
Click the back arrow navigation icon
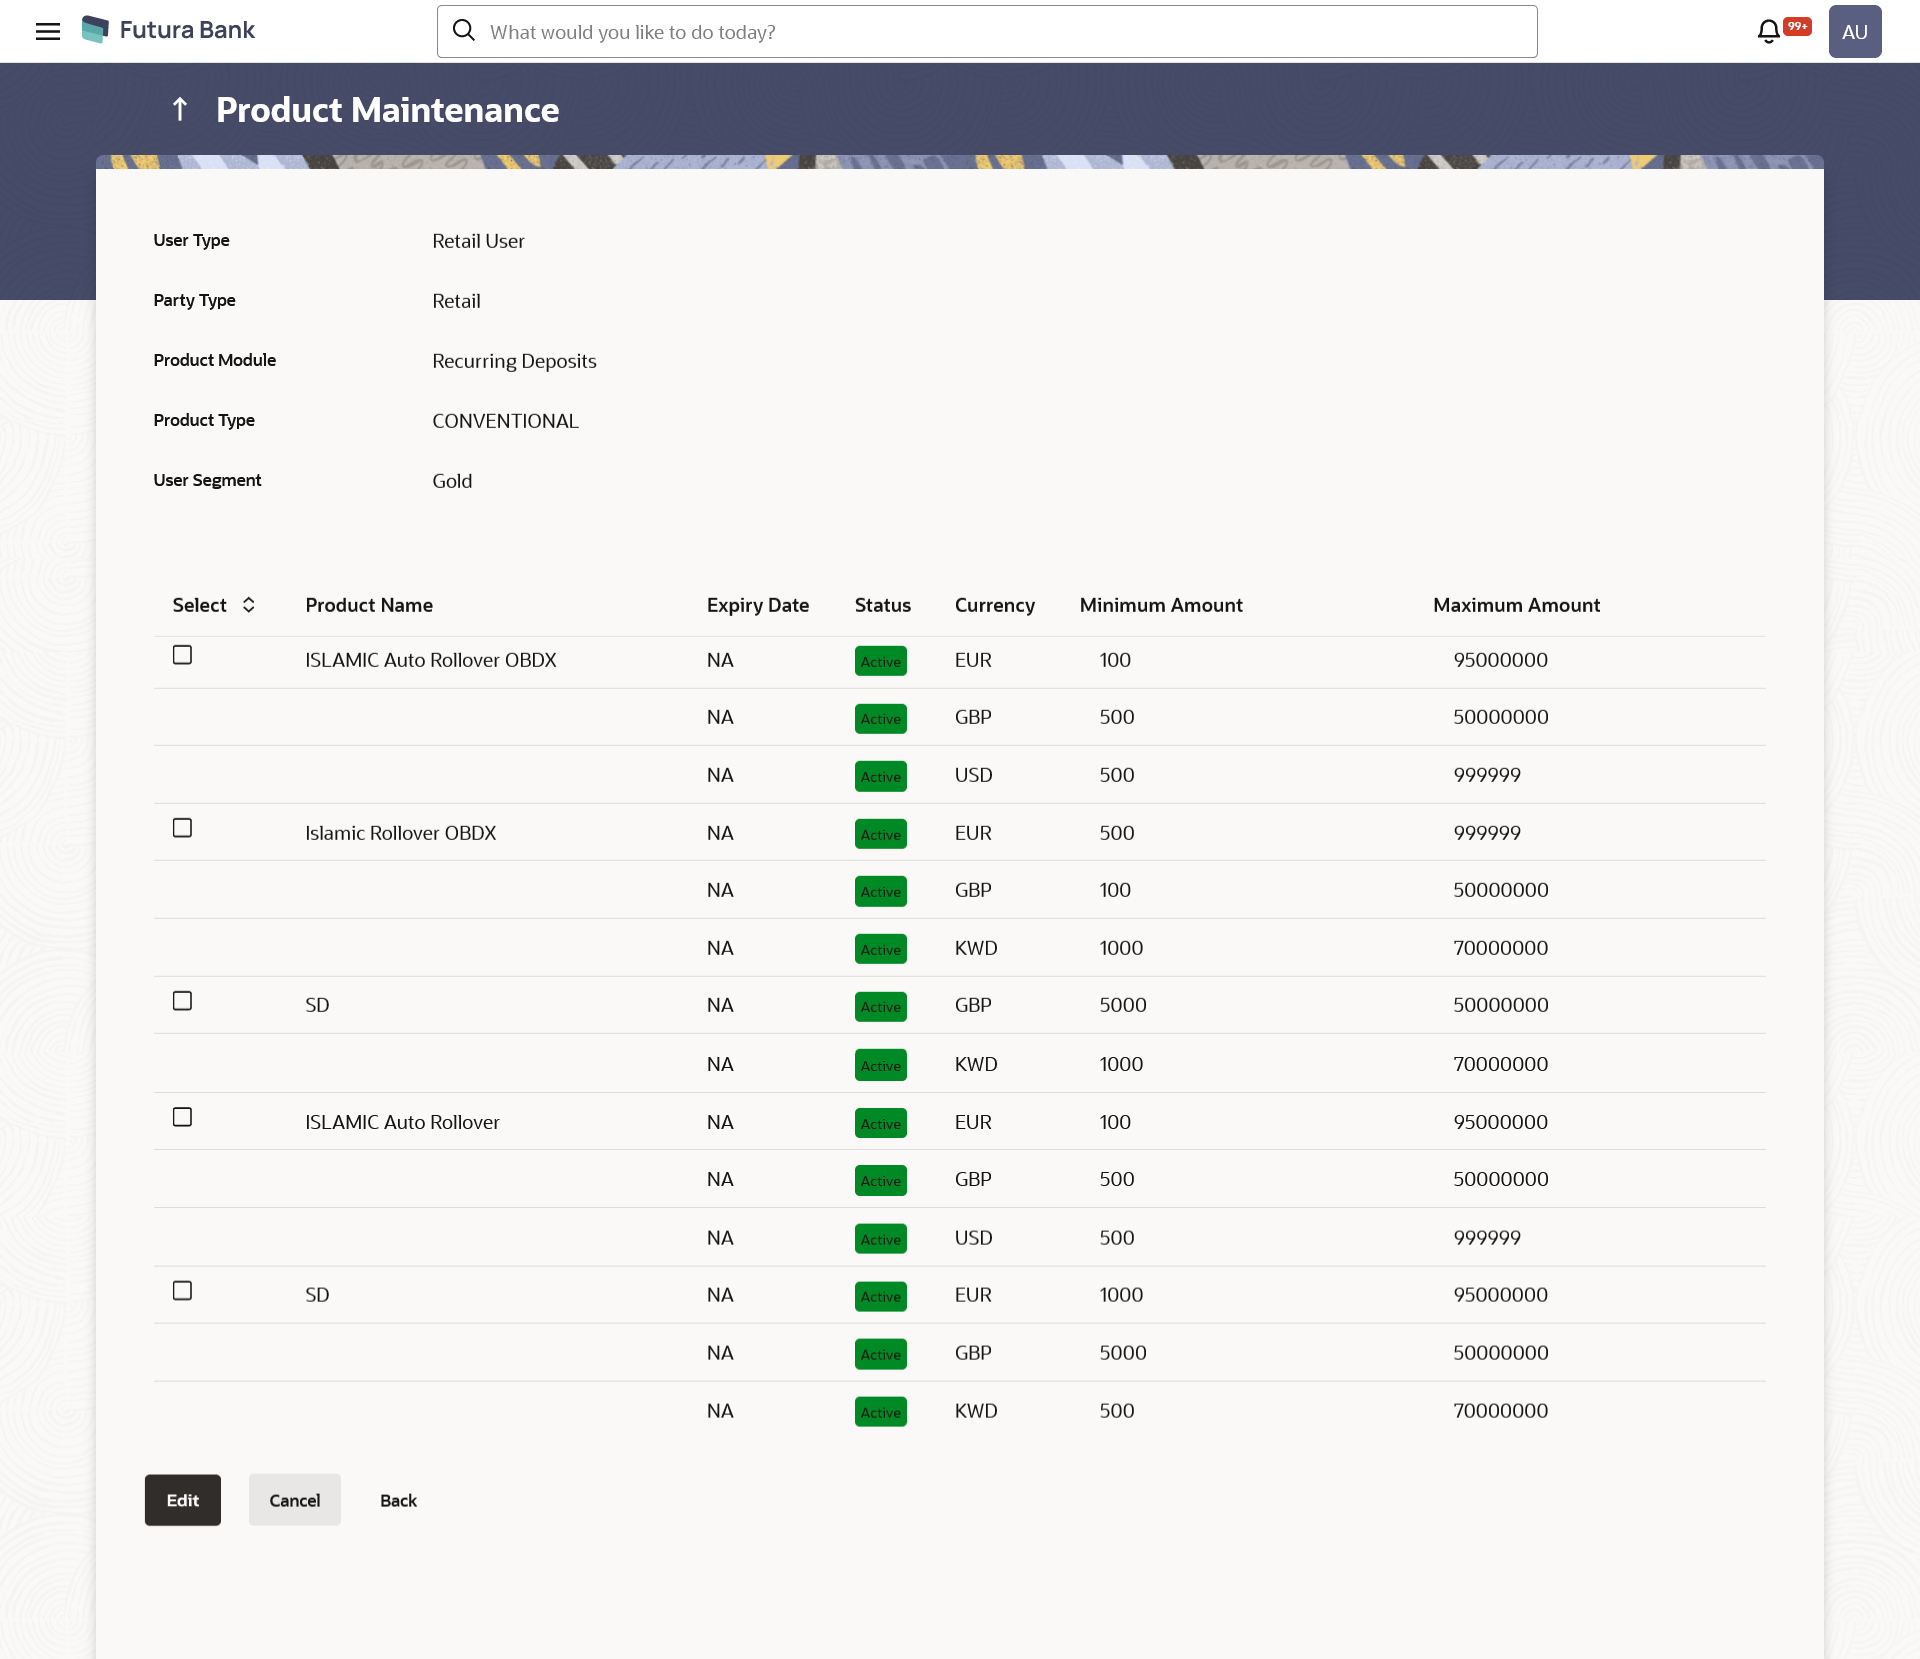click(x=181, y=109)
